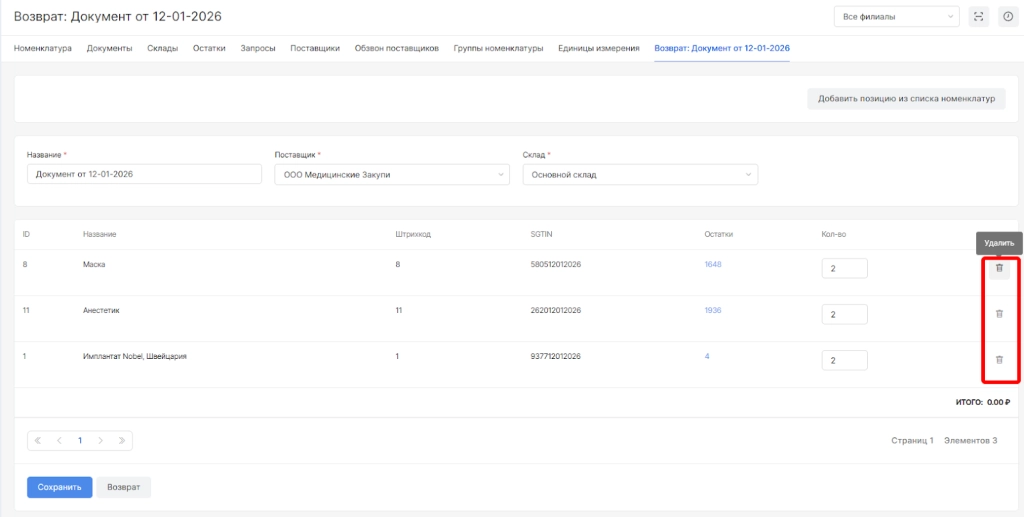Click quantity field for Анестетик row
The height and width of the screenshot is (517, 1024).
[844, 314]
